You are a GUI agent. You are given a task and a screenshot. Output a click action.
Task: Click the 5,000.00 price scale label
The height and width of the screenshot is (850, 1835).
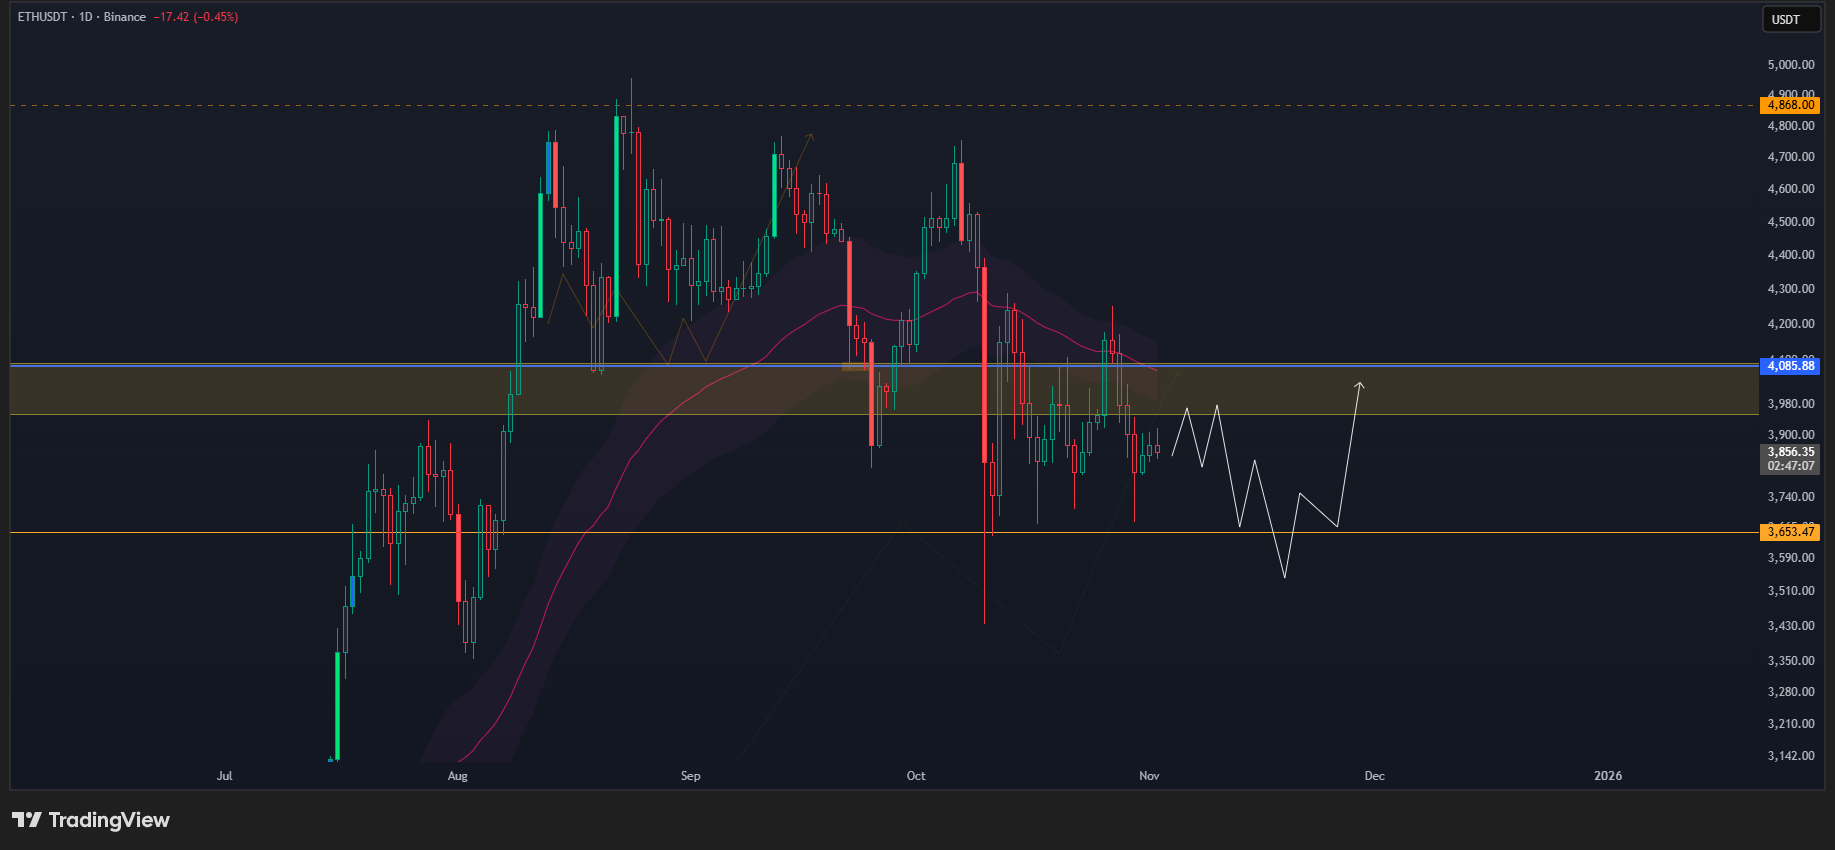1790,65
